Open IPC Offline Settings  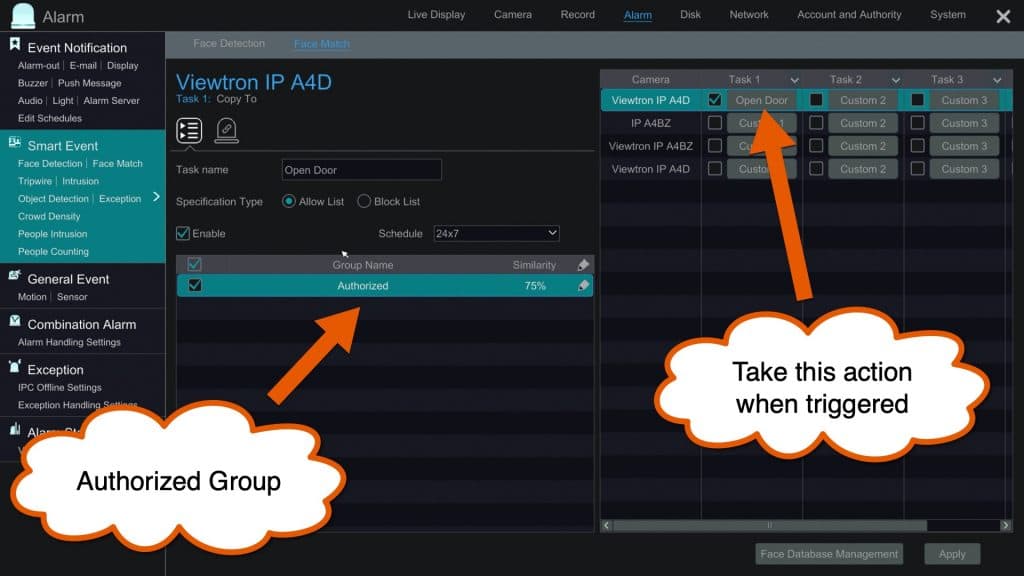(x=59, y=387)
